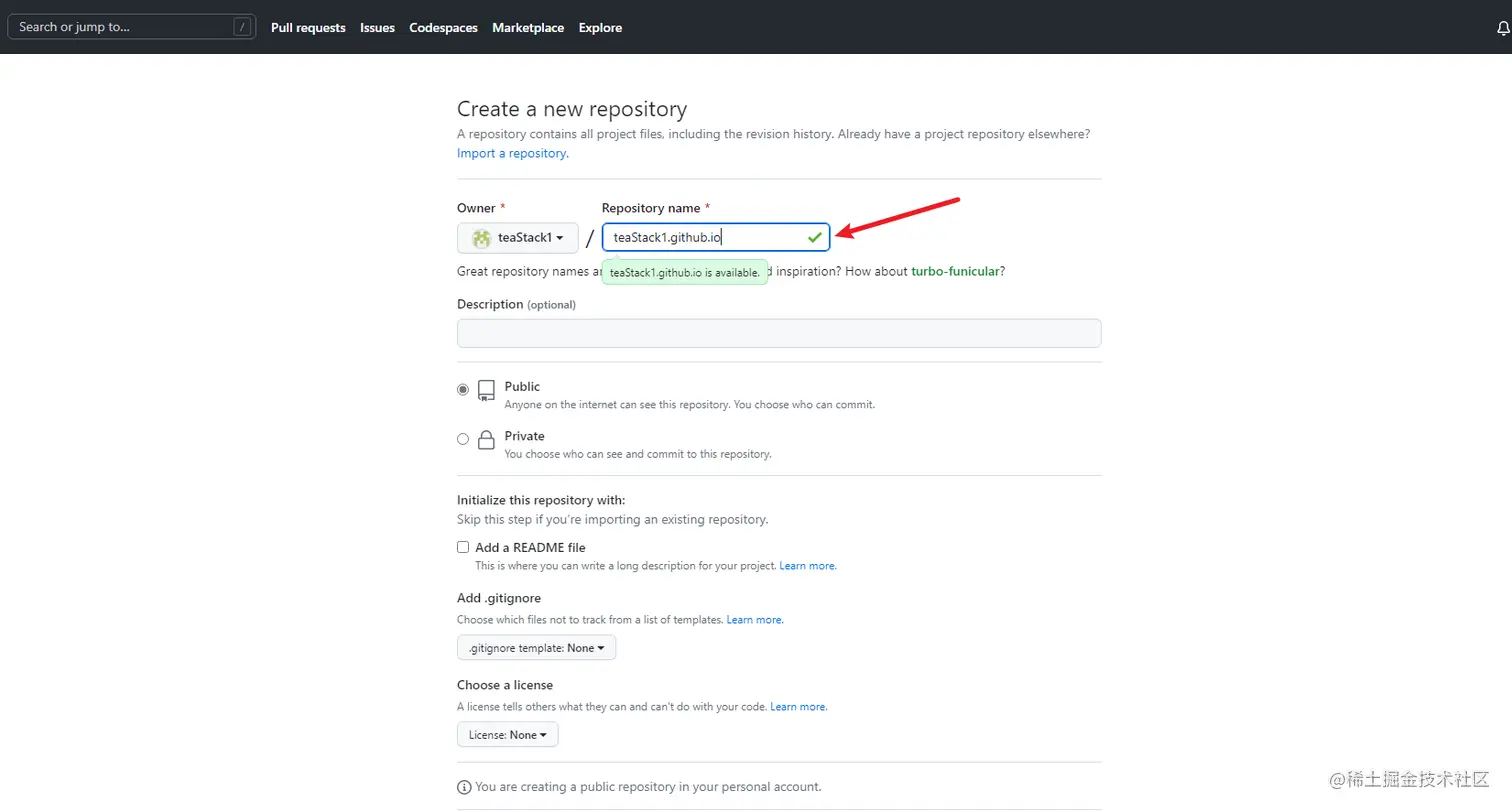The image size is (1512, 812).
Task: Open the Issues navigation item
Action: tap(377, 28)
